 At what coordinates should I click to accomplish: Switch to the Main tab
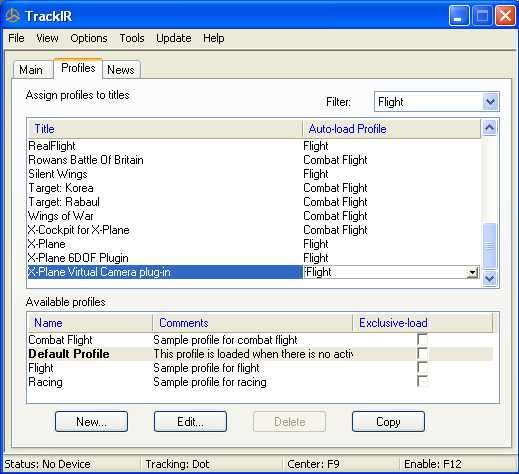click(32, 70)
